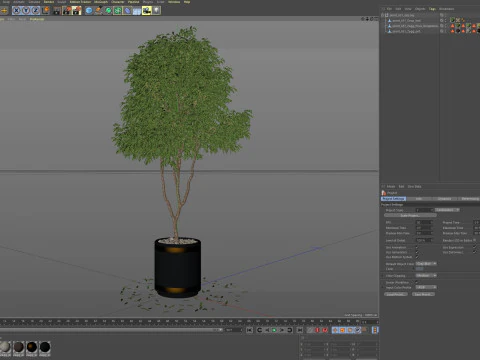Open the Input Color Profile dropdown

[x=426, y=287]
